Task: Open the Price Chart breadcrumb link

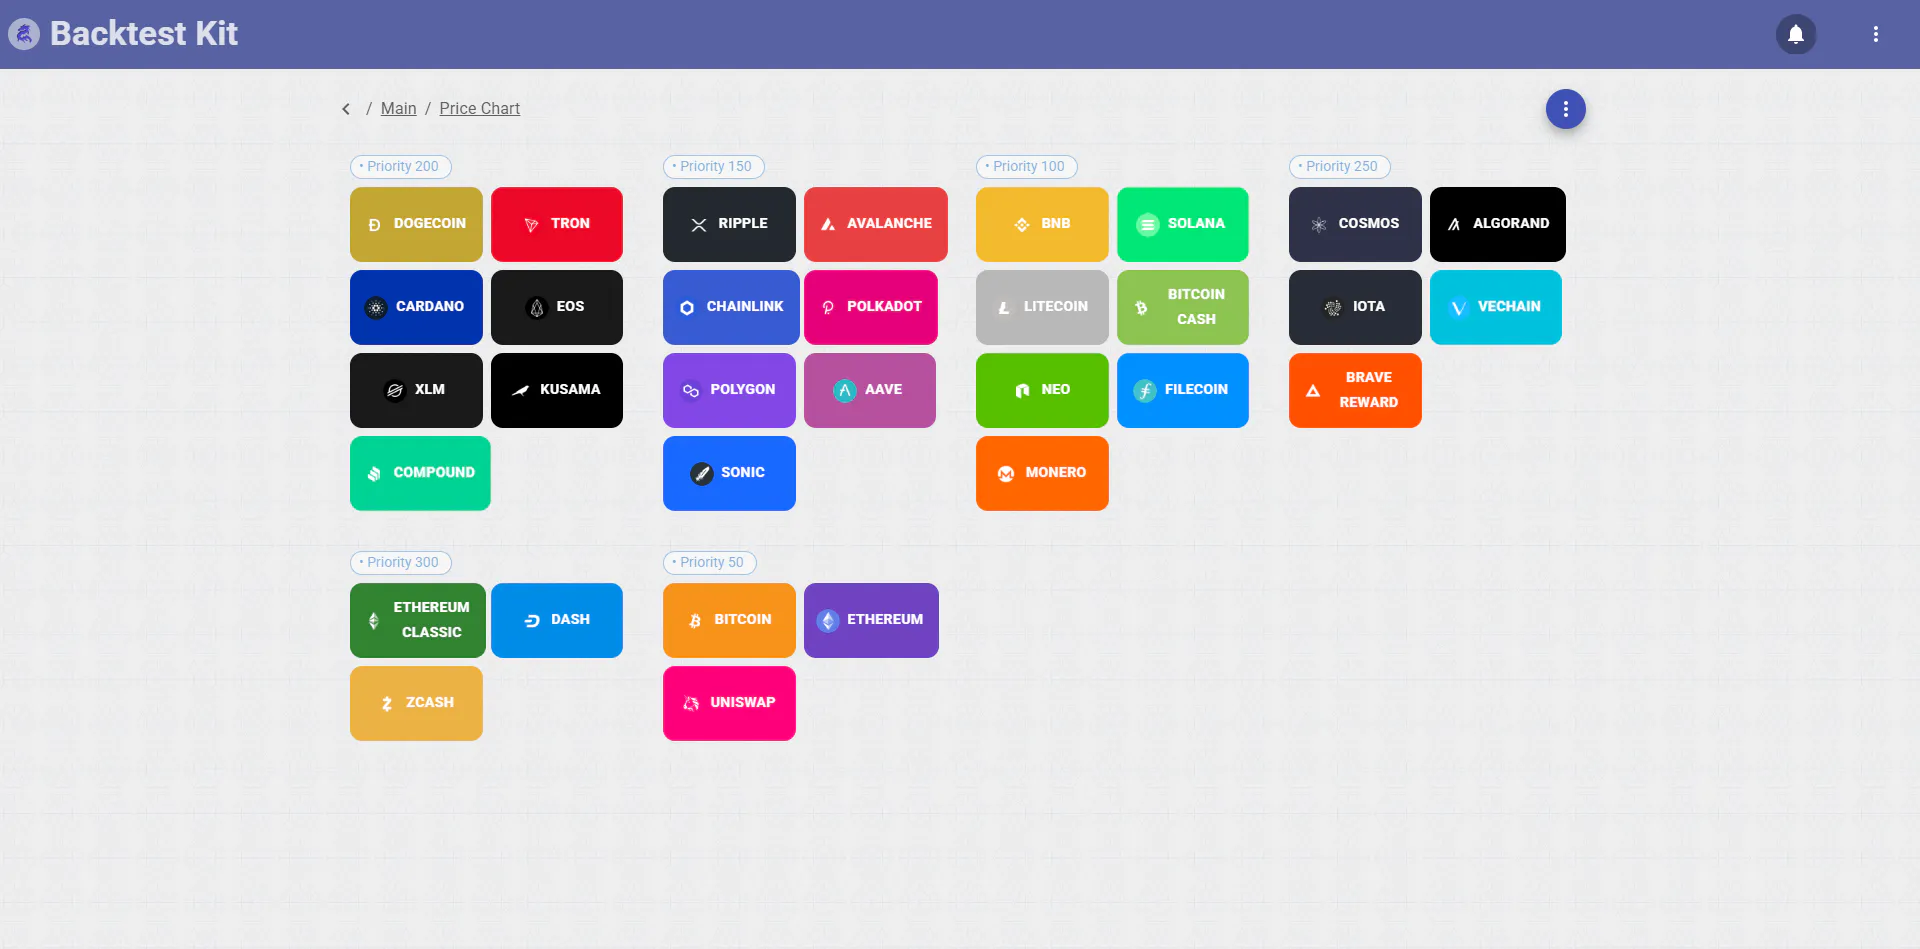Action: pos(480,108)
